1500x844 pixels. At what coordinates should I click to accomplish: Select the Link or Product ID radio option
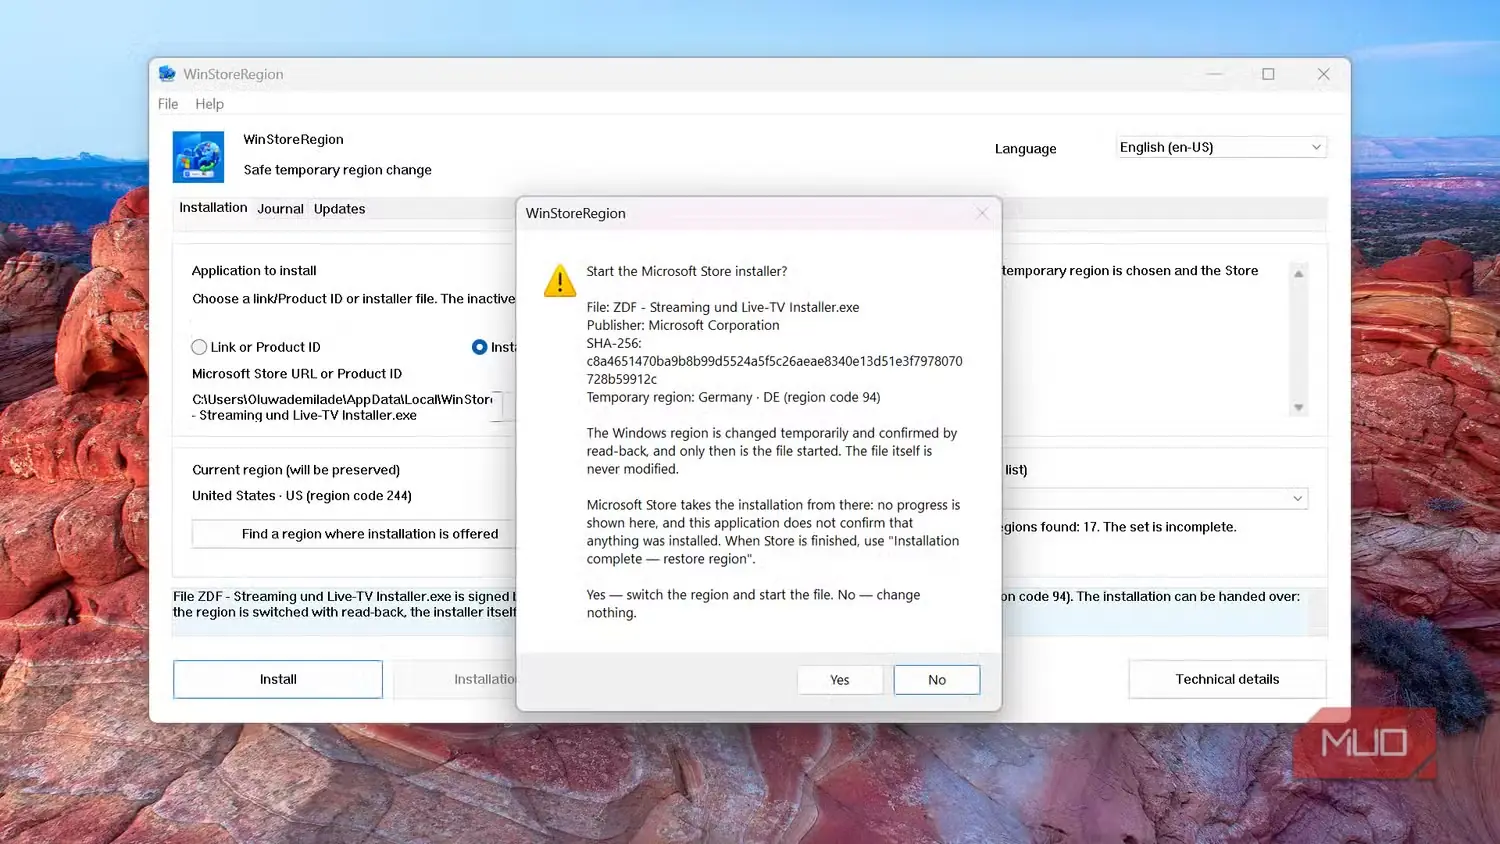point(199,347)
